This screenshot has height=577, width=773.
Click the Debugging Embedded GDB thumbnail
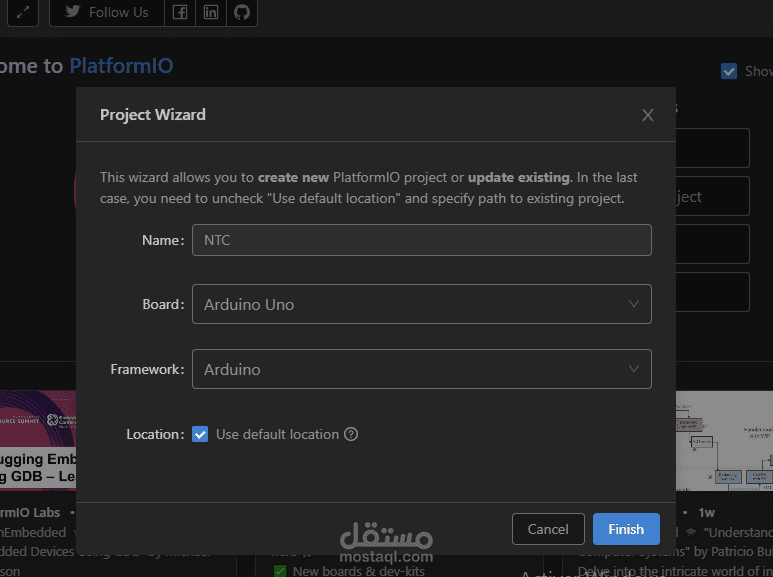pyautogui.click(x=38, y=440)
